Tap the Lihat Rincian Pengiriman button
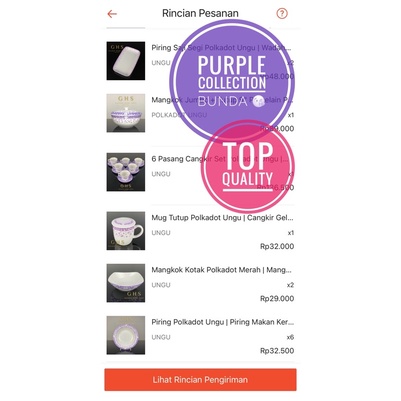 point(200,379)
